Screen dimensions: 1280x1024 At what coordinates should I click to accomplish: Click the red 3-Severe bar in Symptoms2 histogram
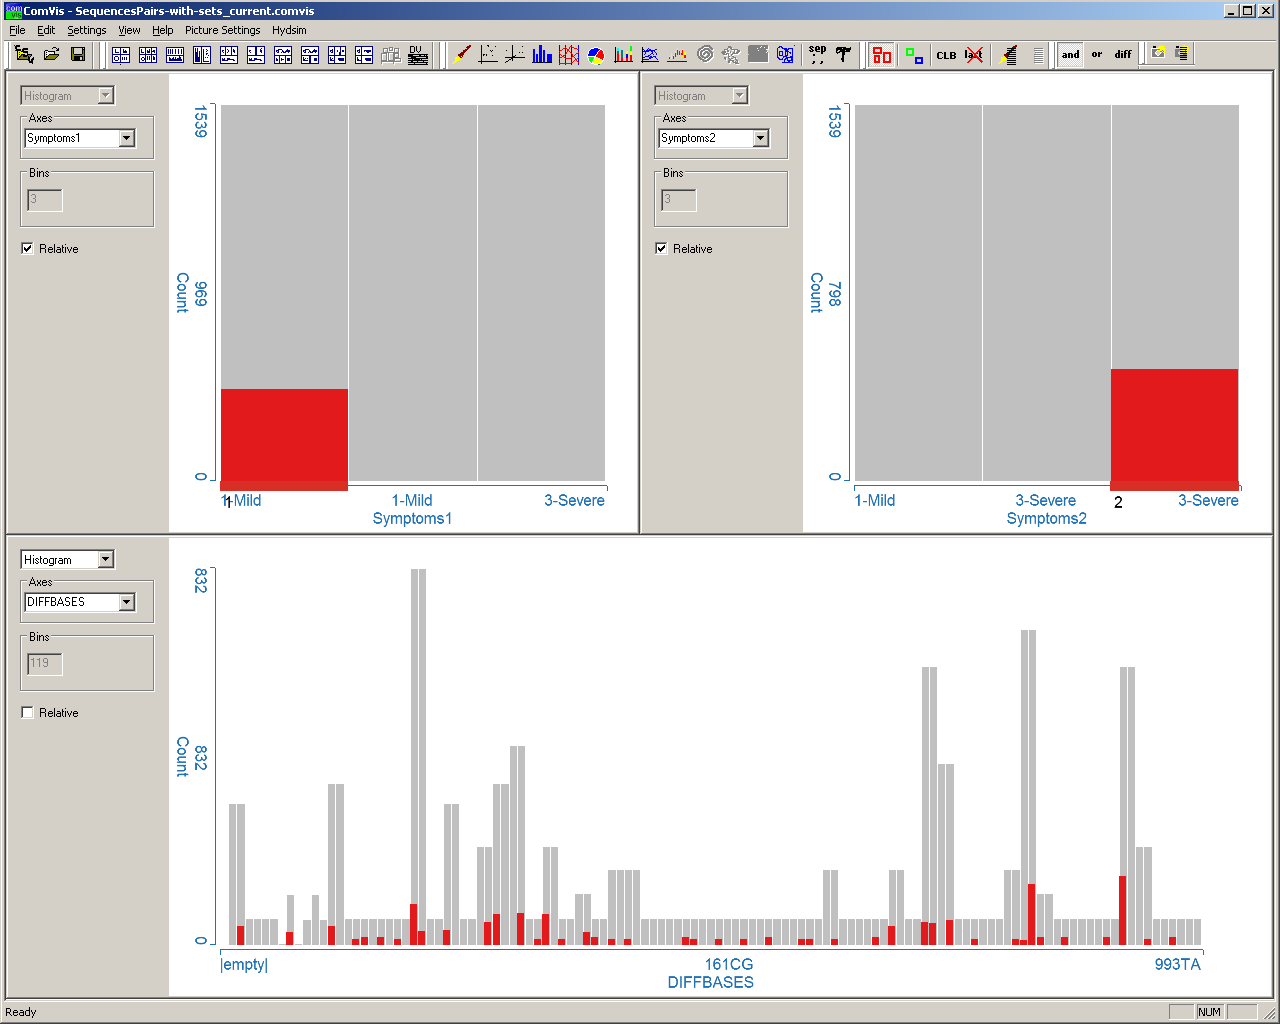click(1174, 425)
